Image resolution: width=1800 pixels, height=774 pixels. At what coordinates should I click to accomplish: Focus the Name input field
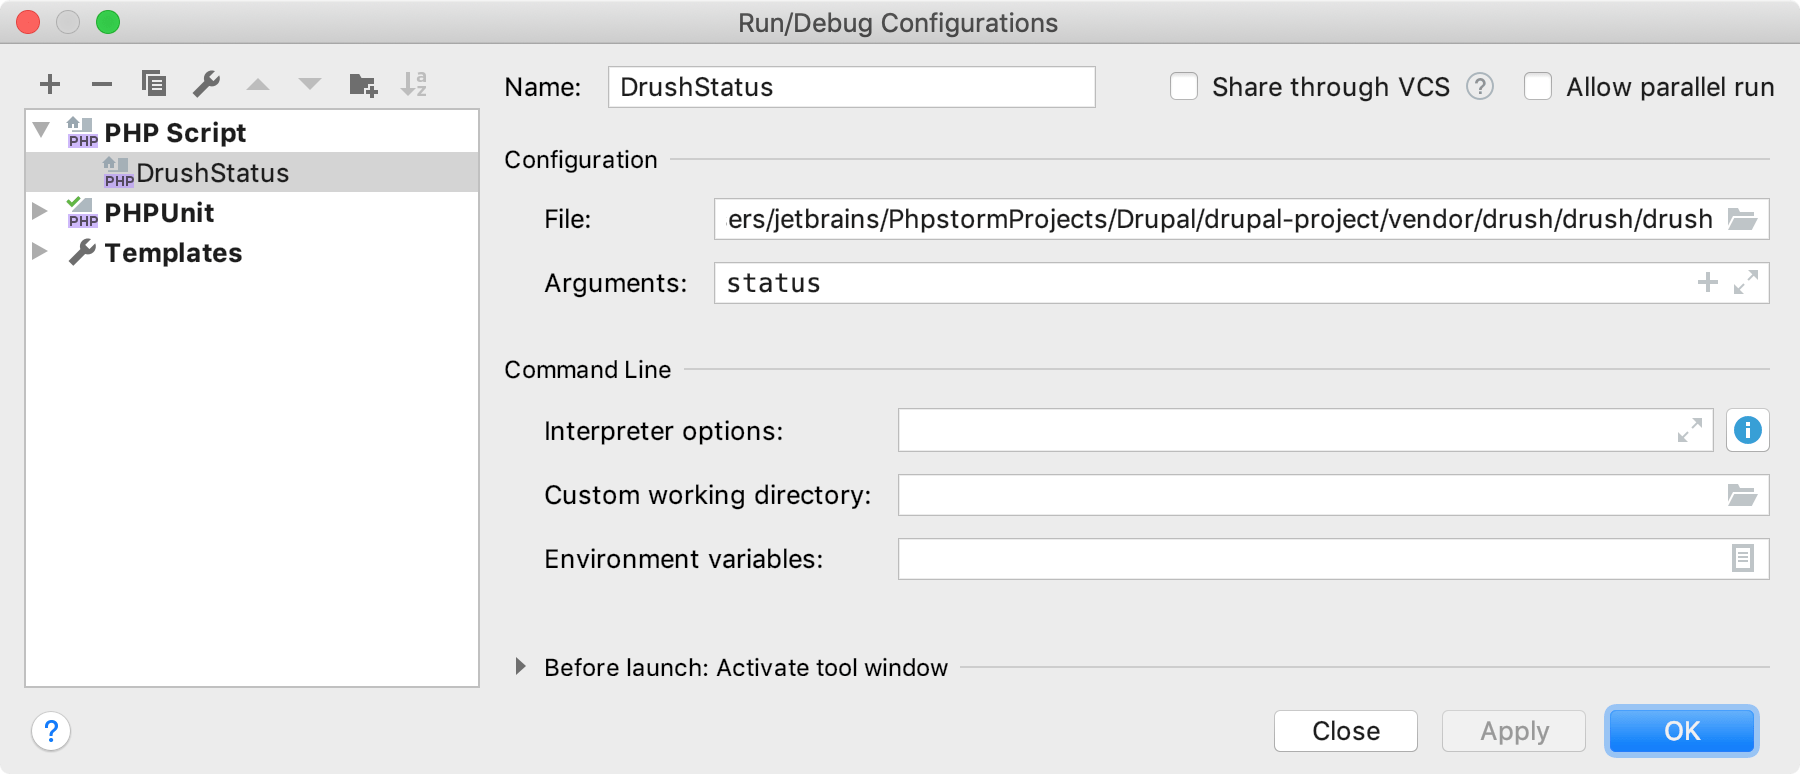coord(852,87)
